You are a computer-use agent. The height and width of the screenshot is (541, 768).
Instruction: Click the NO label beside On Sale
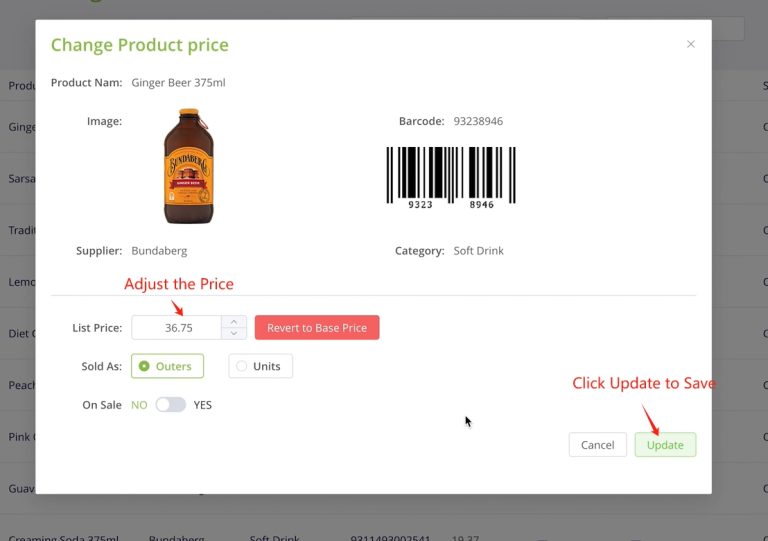pyautogui.click(x=139, y=405)
